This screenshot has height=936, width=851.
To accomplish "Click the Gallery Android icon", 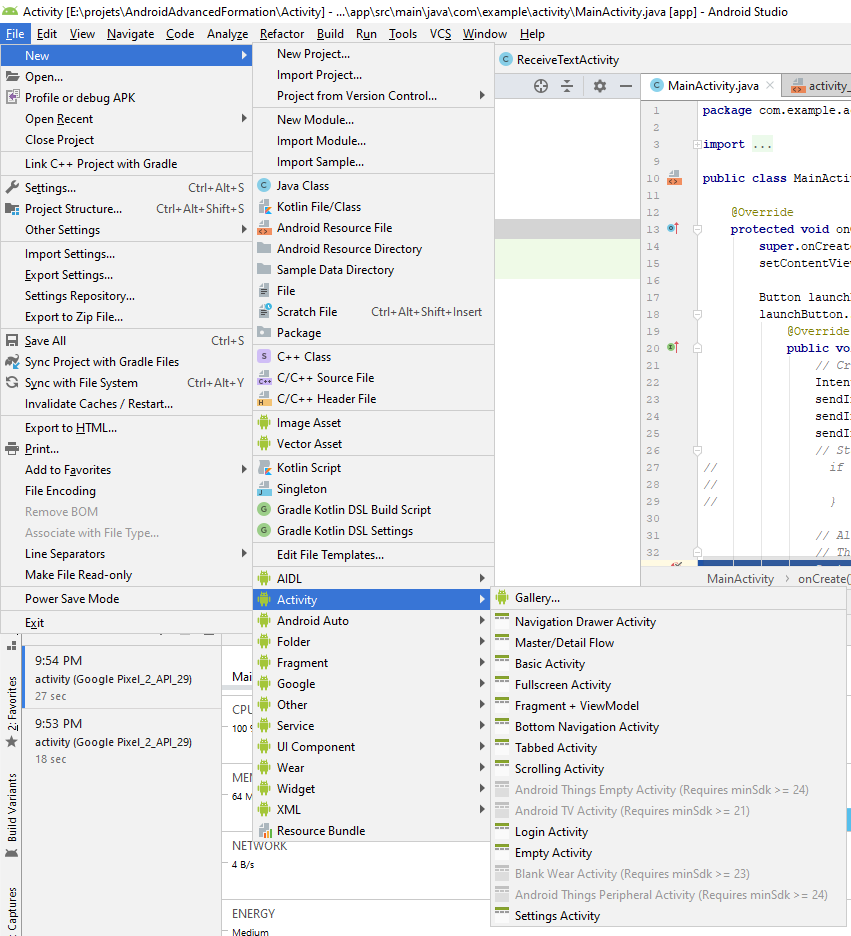I will pos(502,598).
